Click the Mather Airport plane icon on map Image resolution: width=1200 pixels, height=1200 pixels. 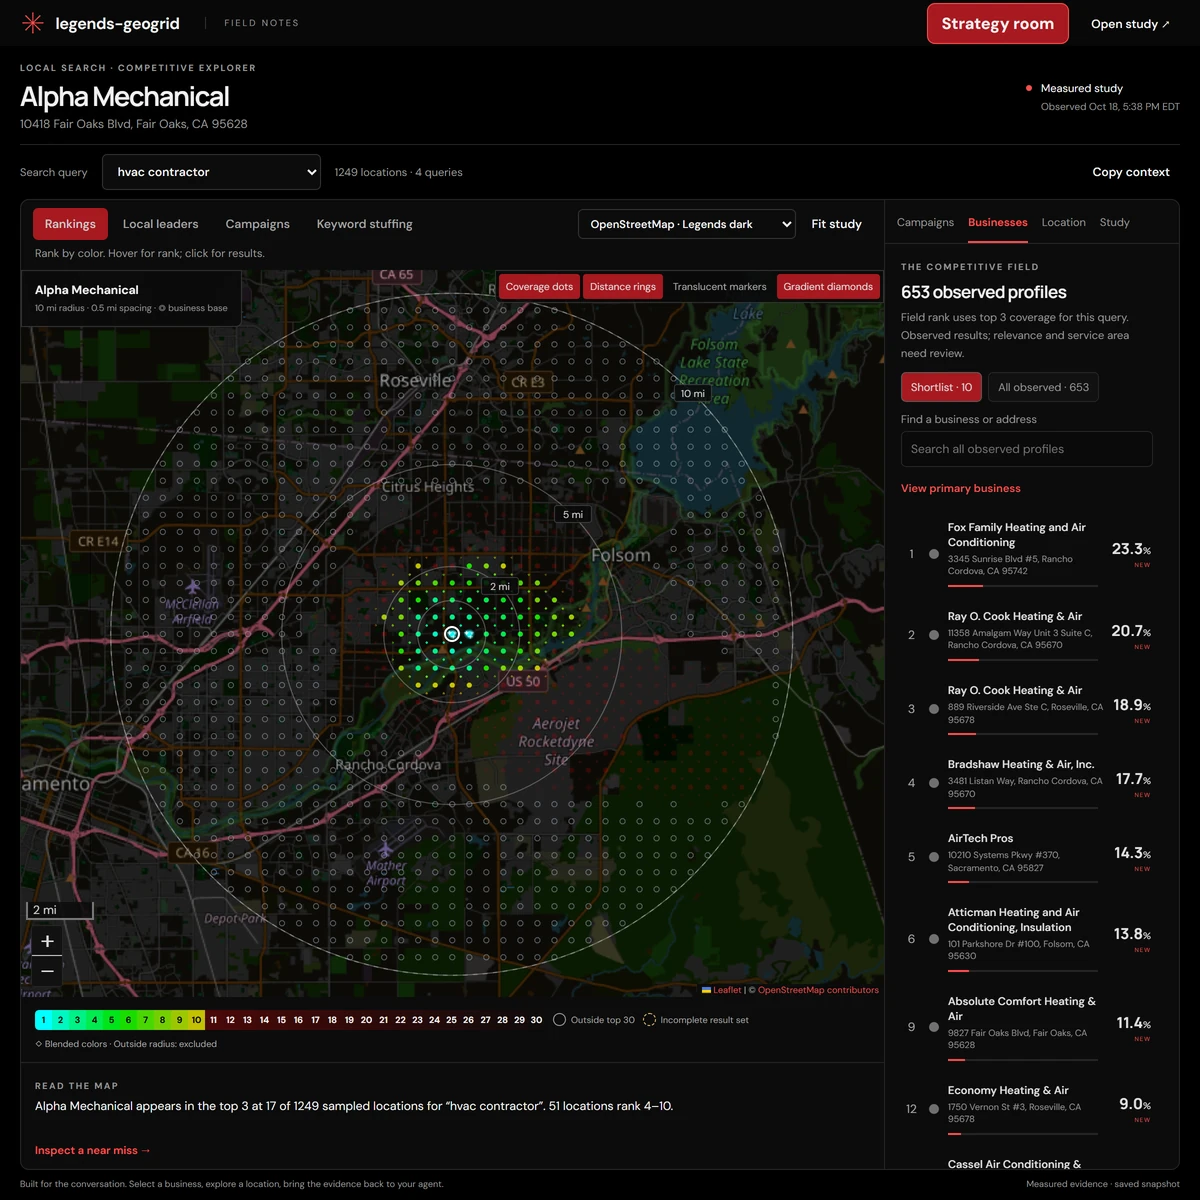click(386, 850)
